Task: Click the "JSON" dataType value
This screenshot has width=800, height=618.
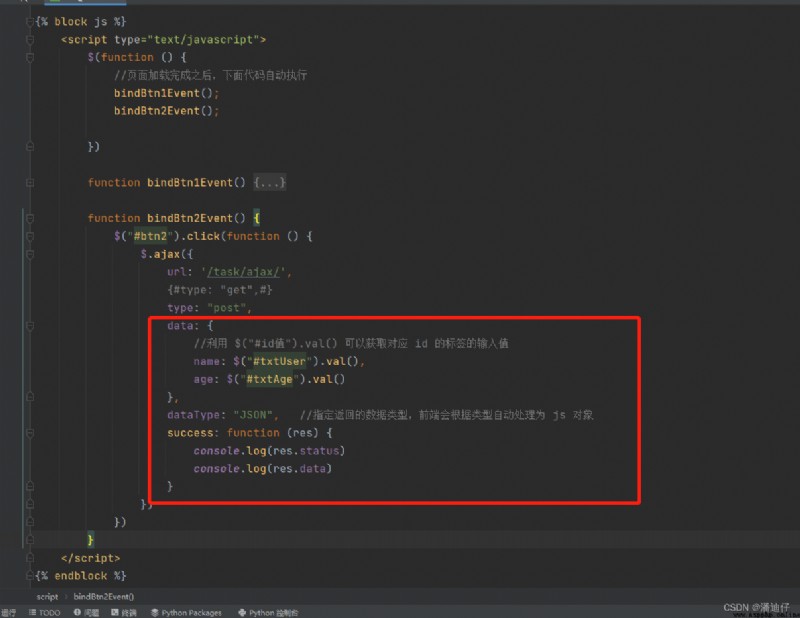Action: point(253,415)
